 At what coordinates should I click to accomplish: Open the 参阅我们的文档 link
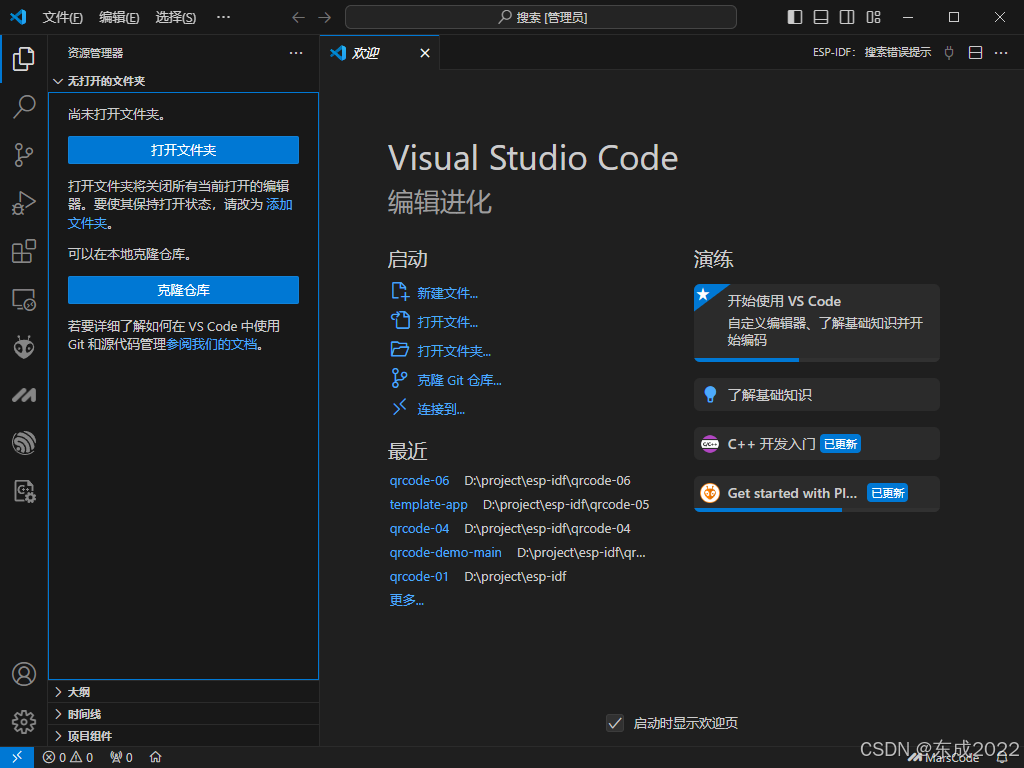point(212,344)
